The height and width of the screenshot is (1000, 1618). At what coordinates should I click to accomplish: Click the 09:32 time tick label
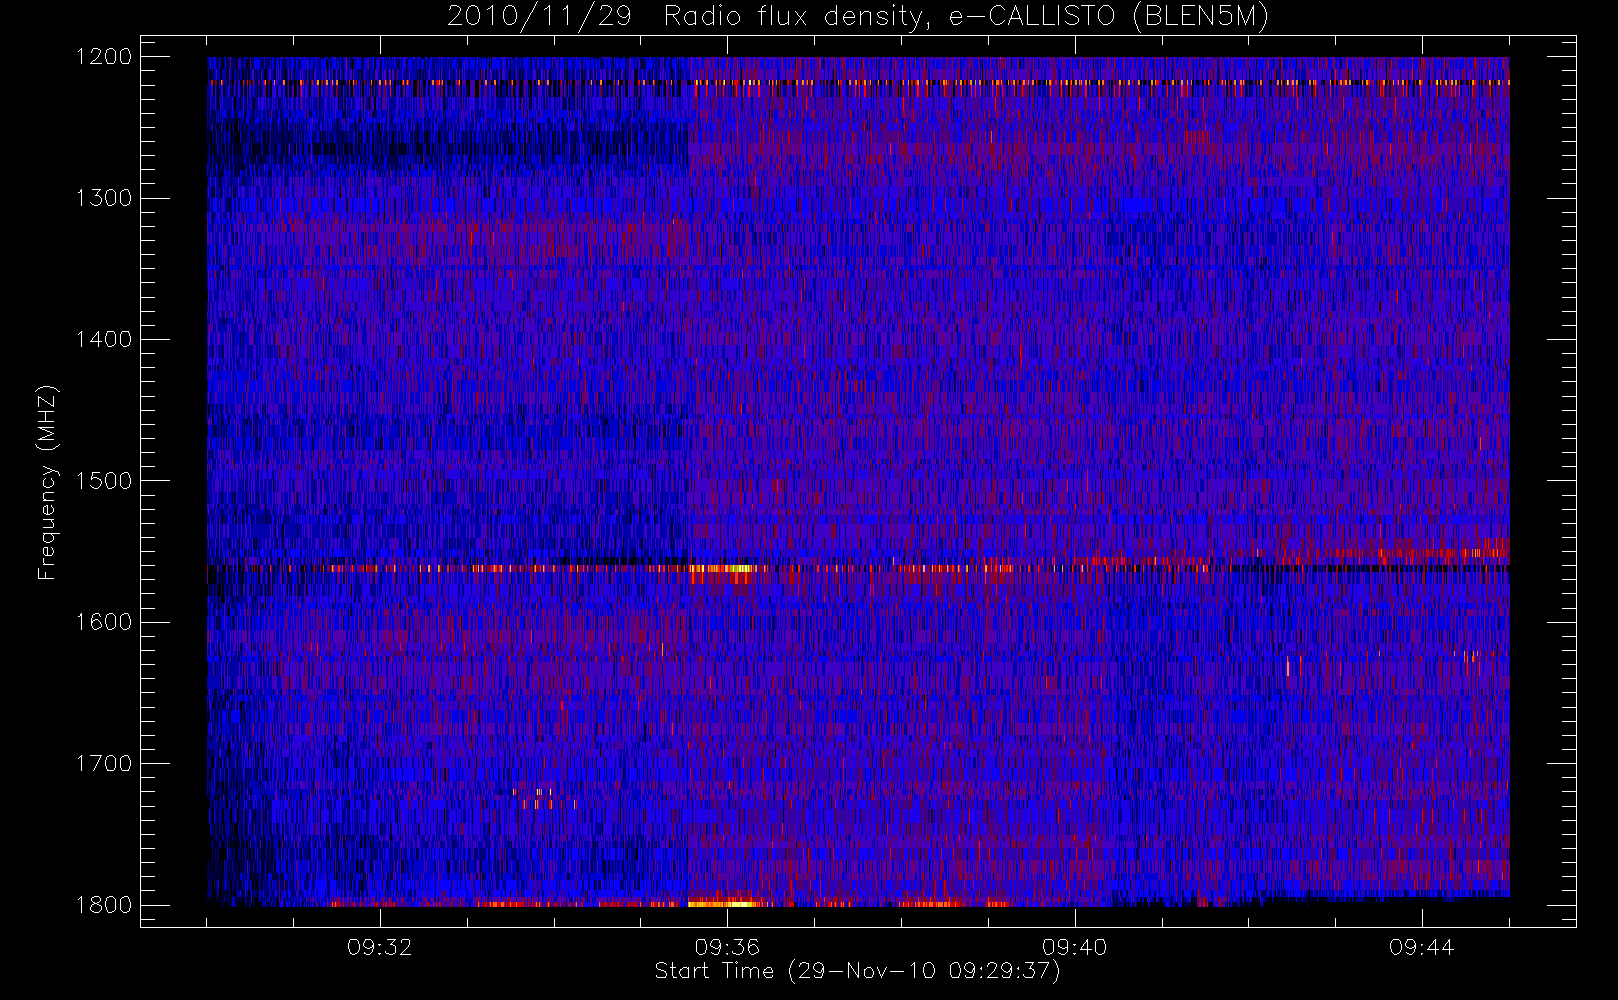[380, 947]
